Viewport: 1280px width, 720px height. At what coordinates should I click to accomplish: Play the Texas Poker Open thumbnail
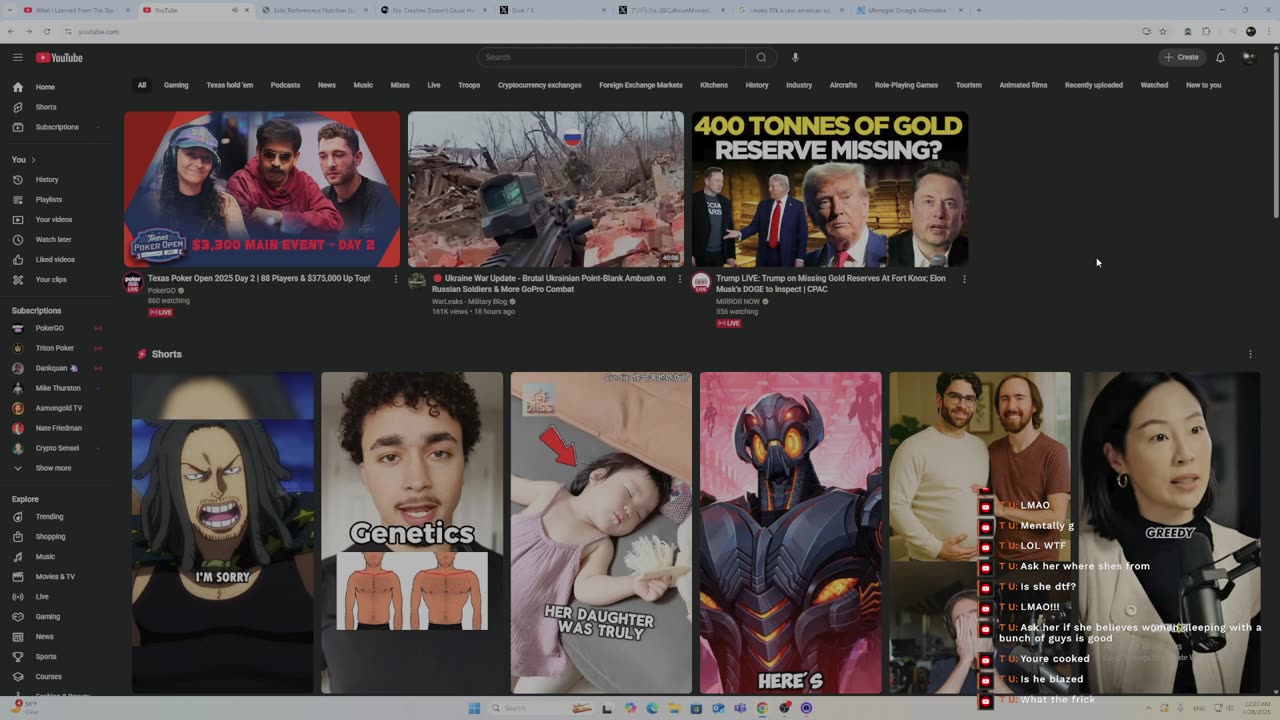[262, 189]
